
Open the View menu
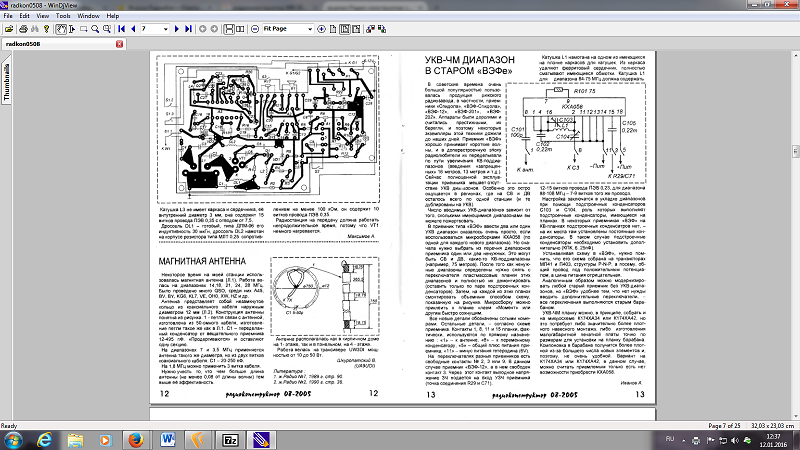click(x=39, y=17)
